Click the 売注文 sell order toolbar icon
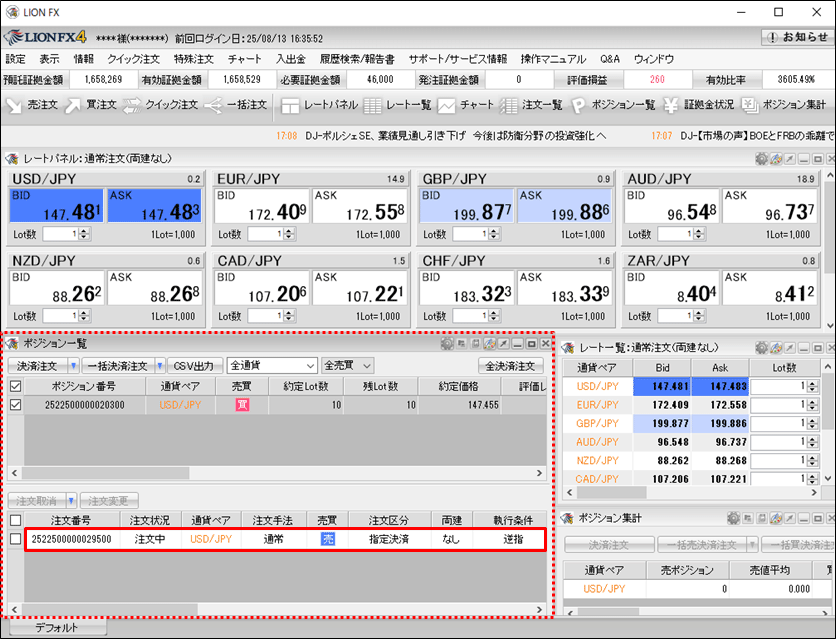Screen dimensions: 836x639 click(32, 104)
